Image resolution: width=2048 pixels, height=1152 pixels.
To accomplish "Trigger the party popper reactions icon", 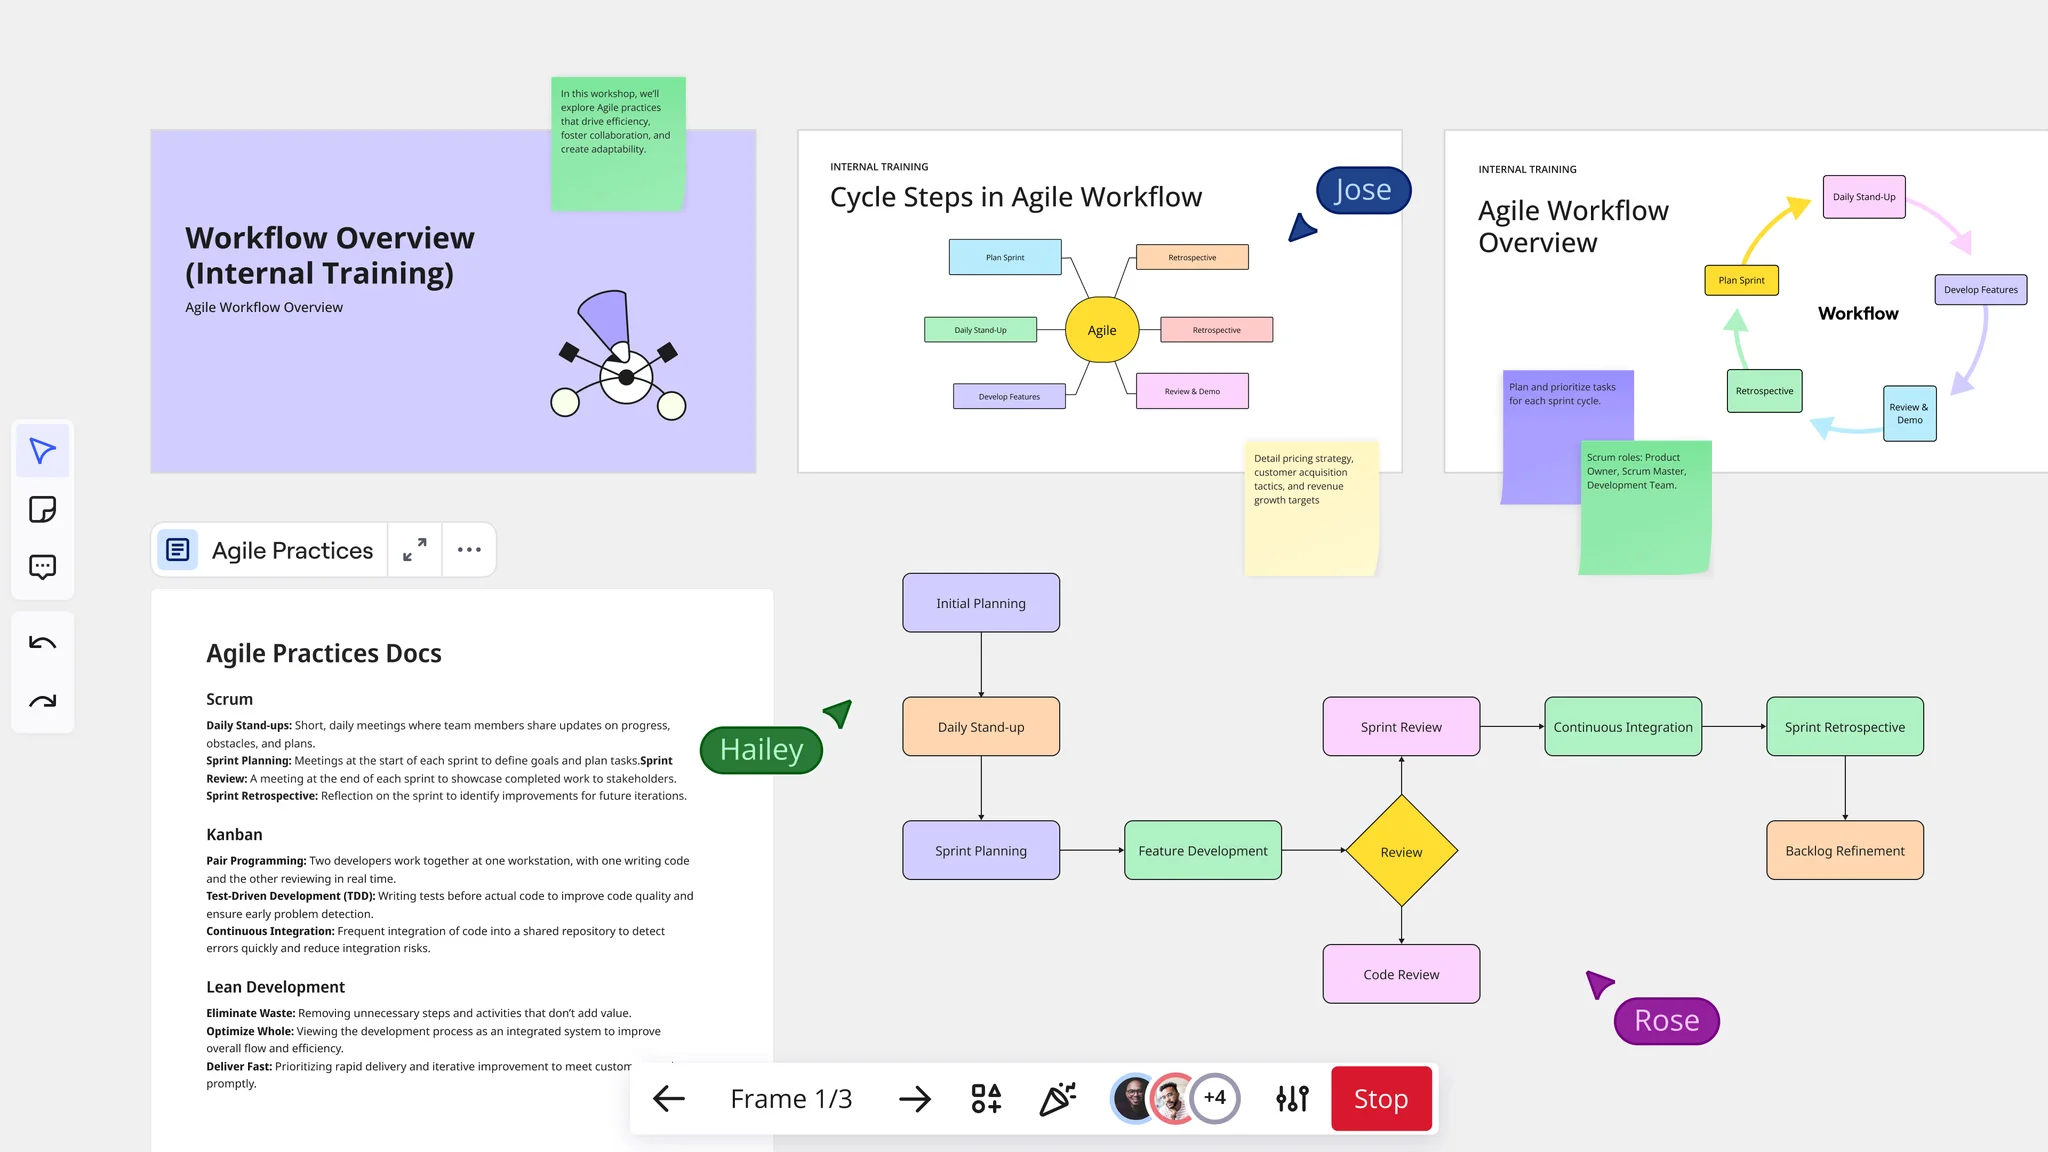I will [x=1058, y=1099].
